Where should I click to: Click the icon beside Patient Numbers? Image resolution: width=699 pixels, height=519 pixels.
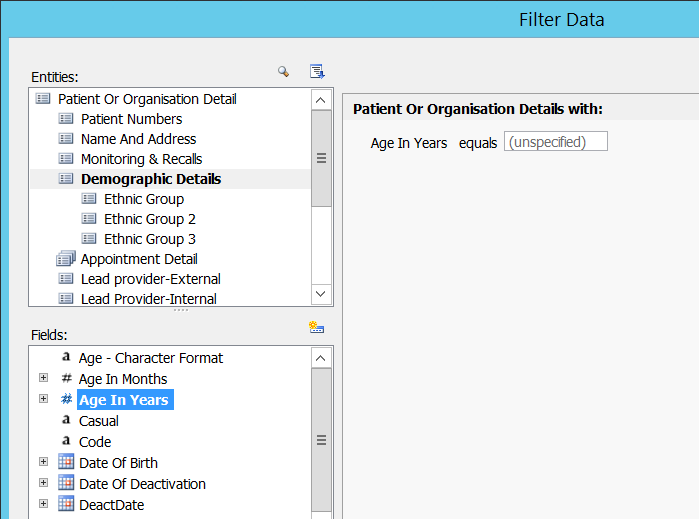tap(66, 119)
